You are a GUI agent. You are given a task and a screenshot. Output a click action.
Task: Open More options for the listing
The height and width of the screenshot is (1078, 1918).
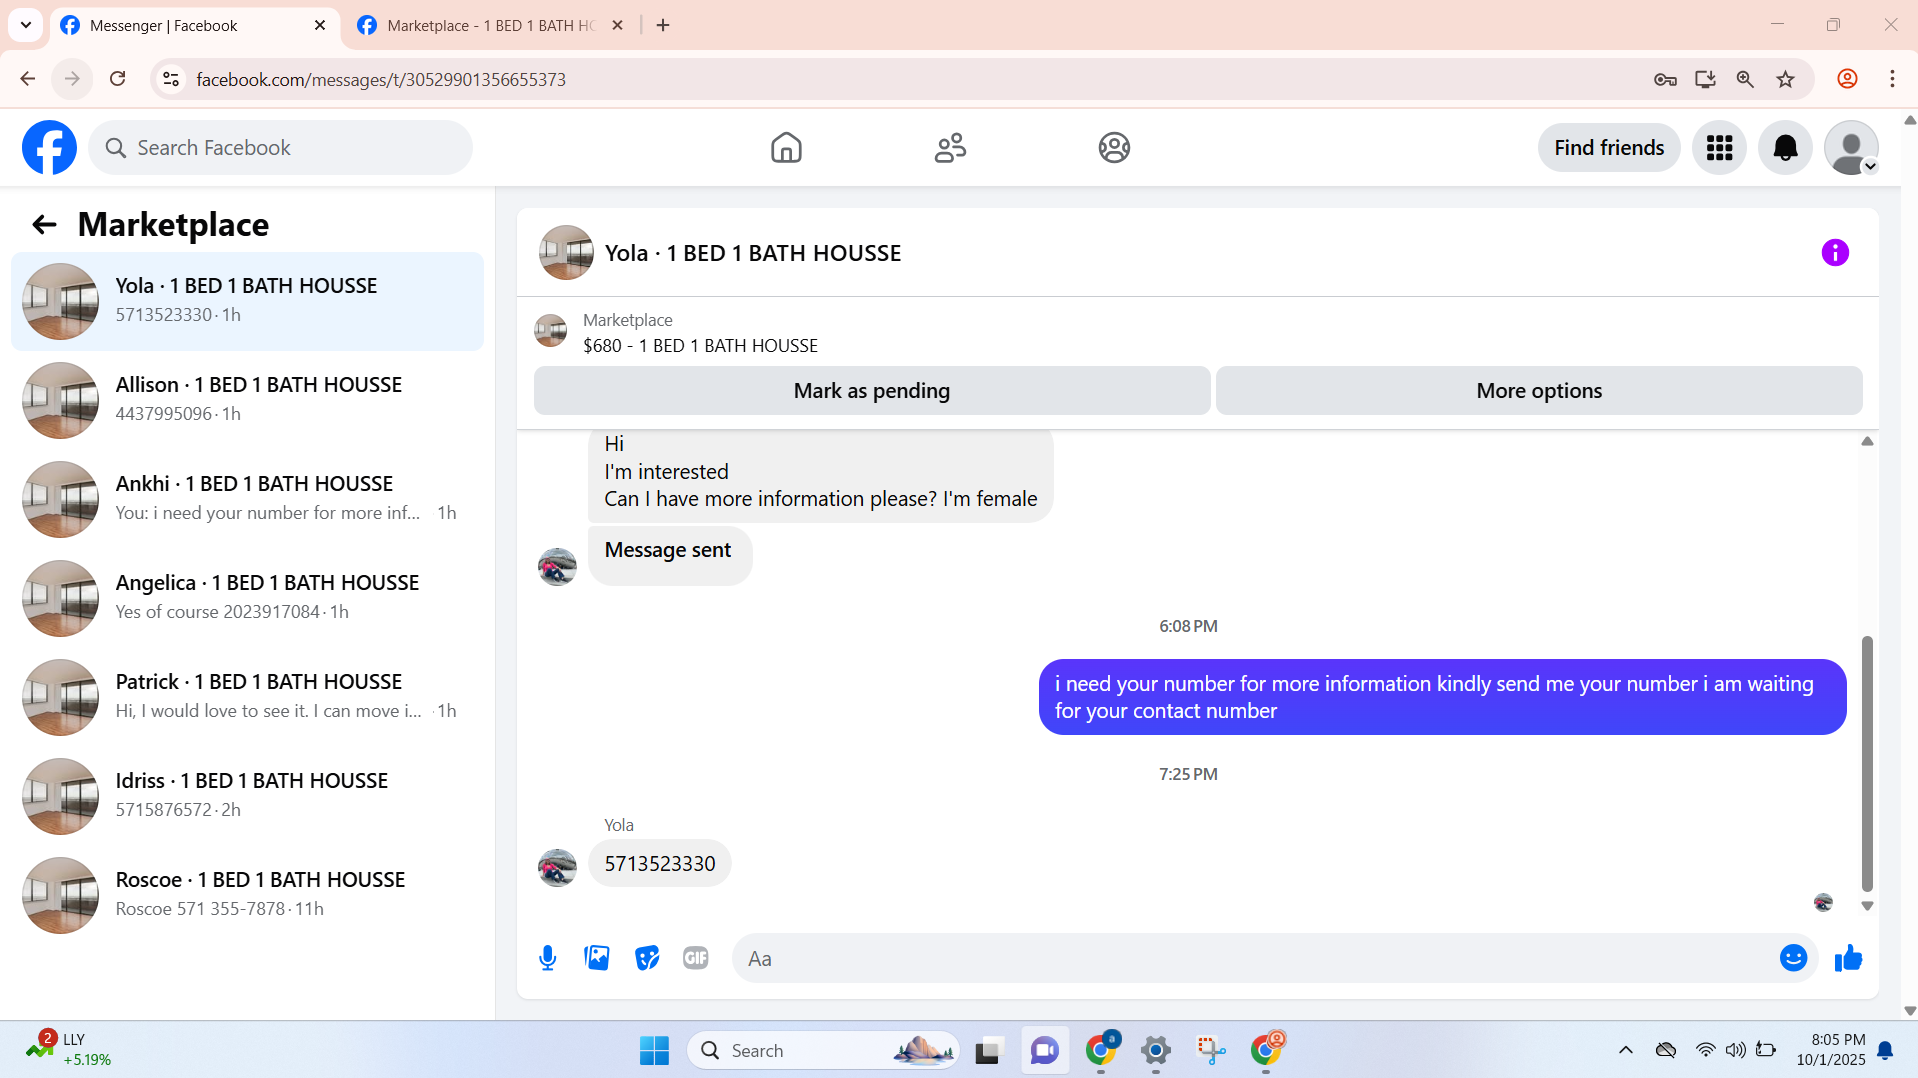(1538, 391)
